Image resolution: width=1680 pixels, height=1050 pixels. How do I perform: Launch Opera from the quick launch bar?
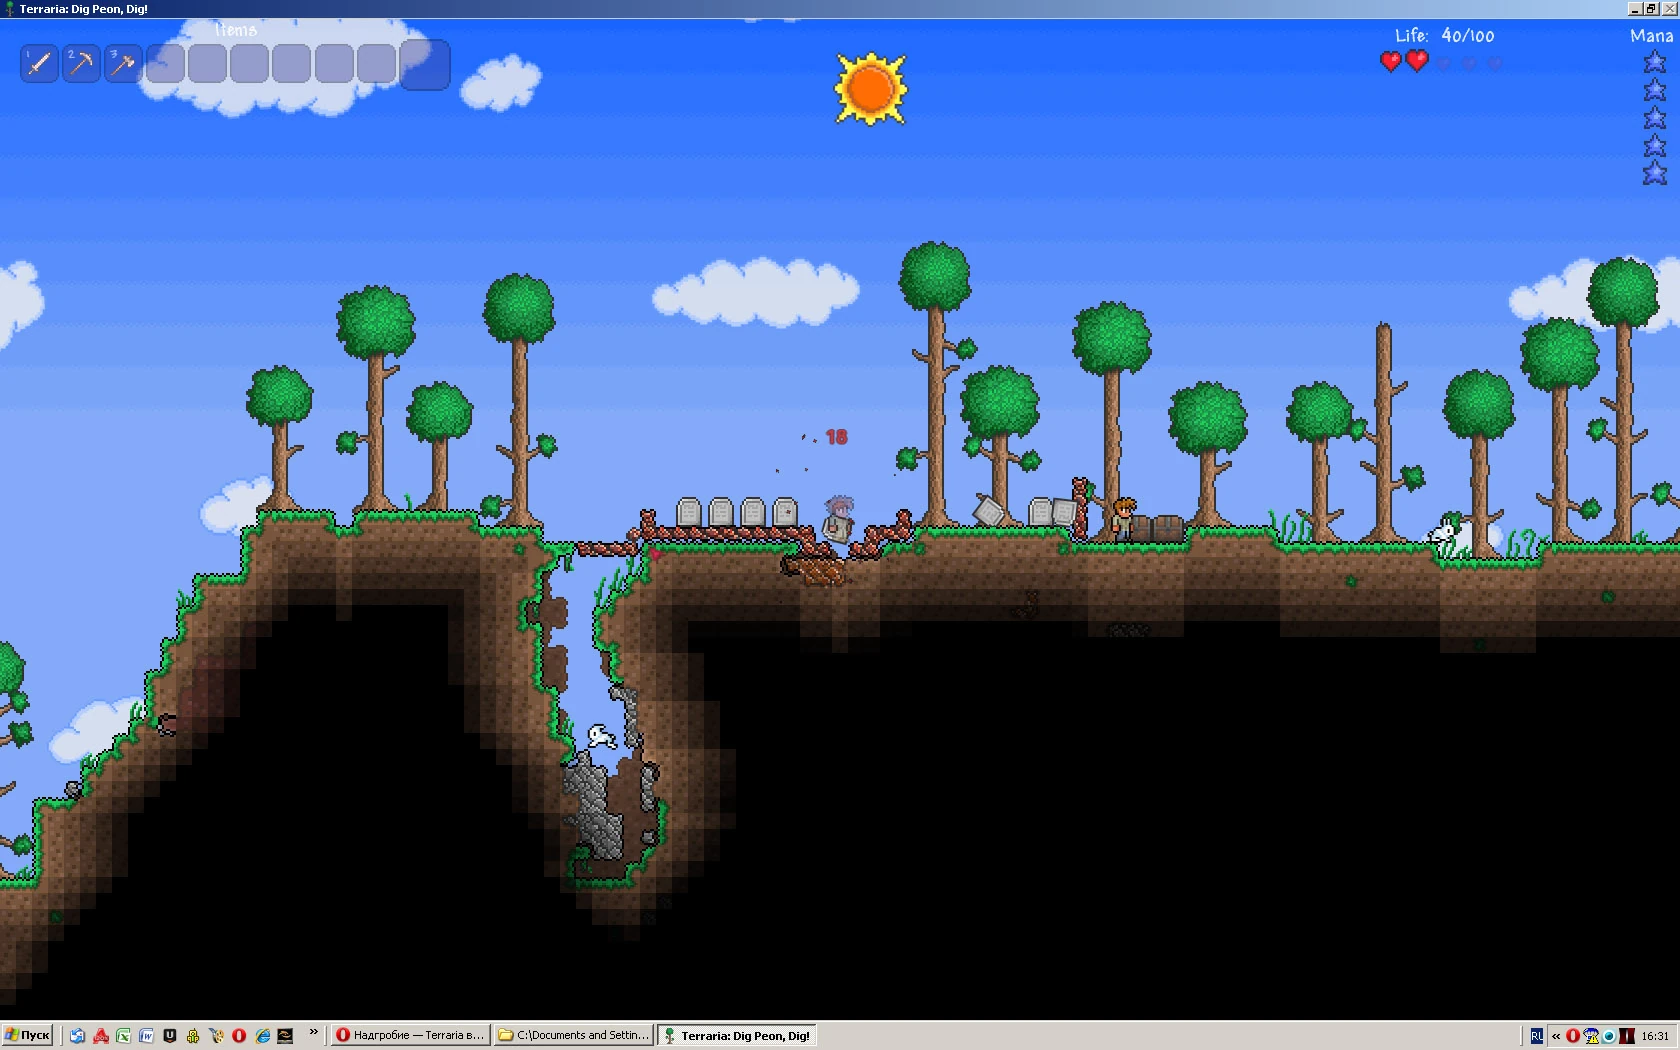[239, 1035]
